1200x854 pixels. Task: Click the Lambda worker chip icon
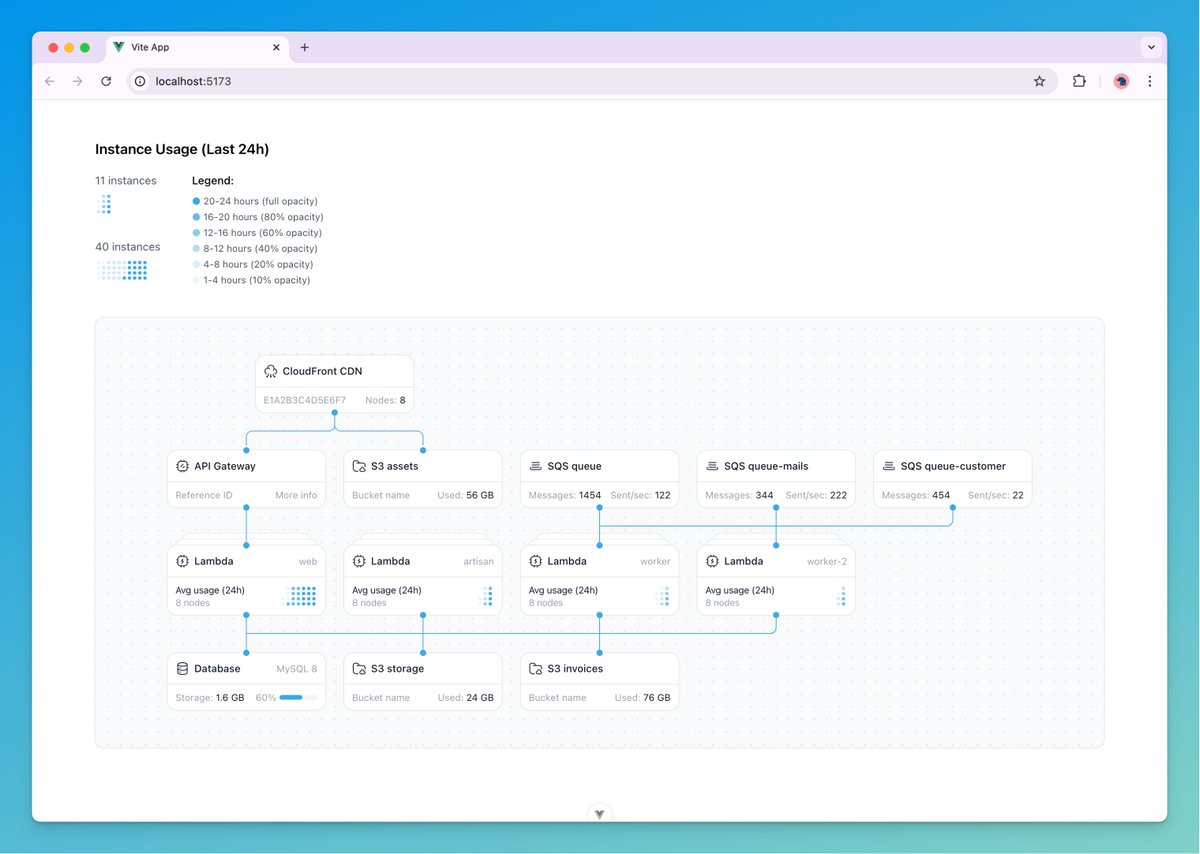pyautogui.click(x=535, y=561)
